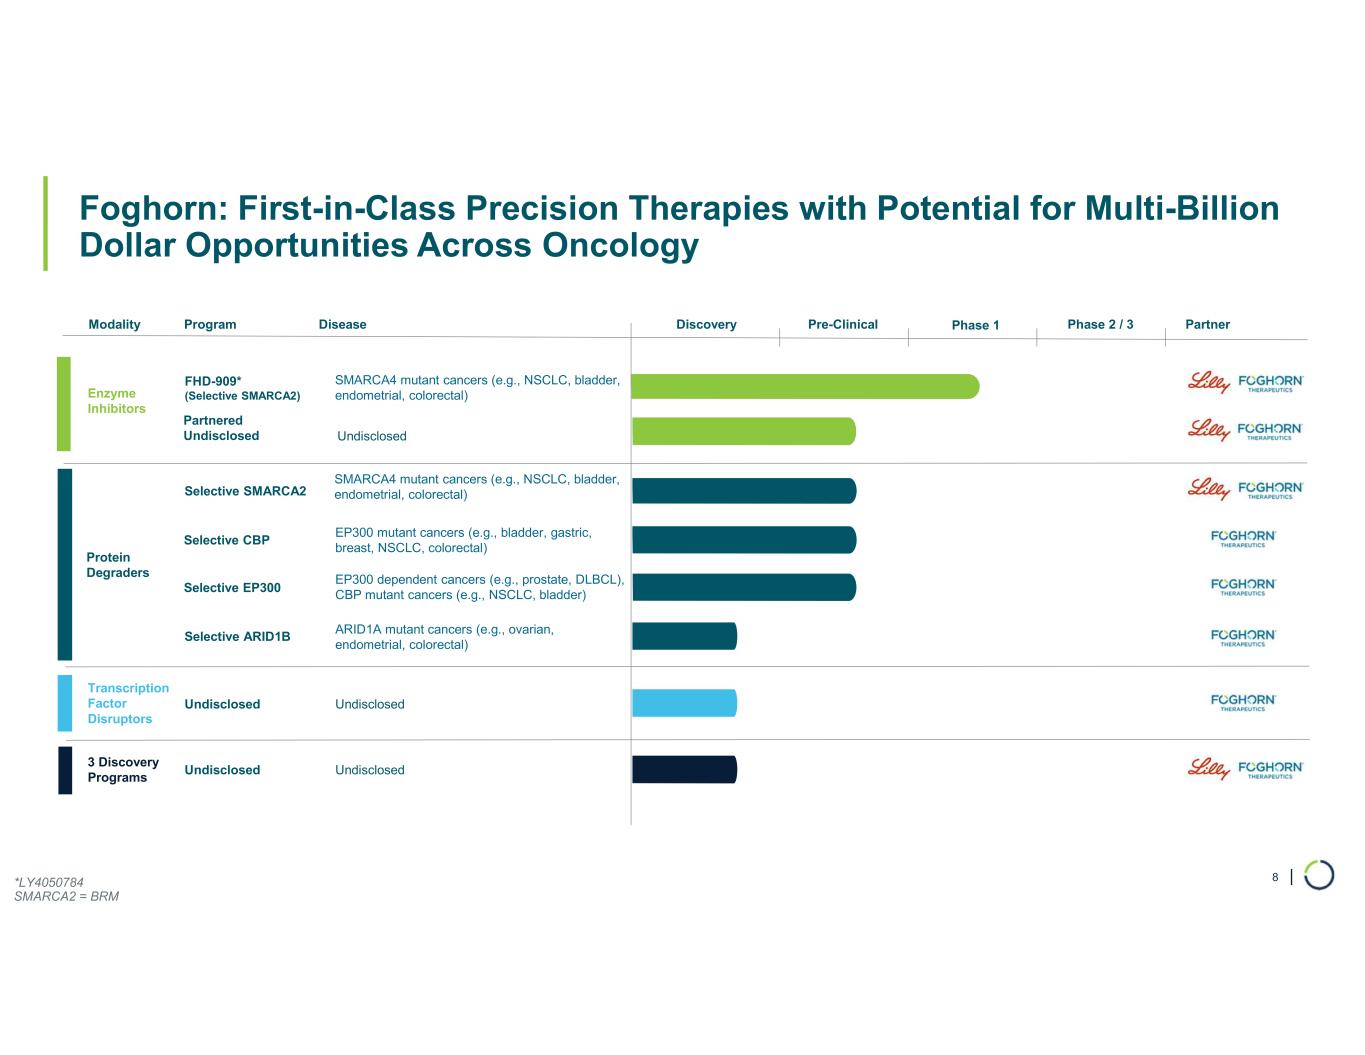Image resolution: width=1365 pixels, height=1055 pixels.
Task: Click the Selective ARID1B program label
Action: point(237,636)
